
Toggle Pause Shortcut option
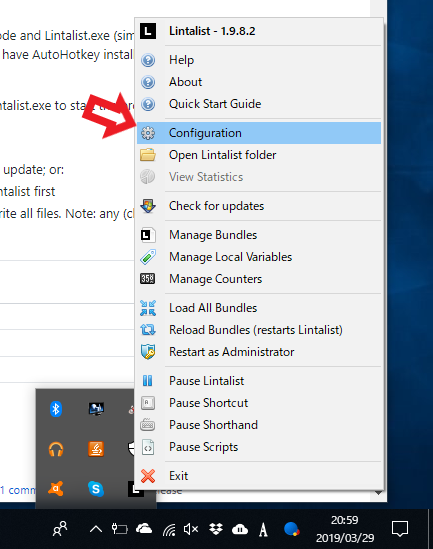(x=259, y=403)
